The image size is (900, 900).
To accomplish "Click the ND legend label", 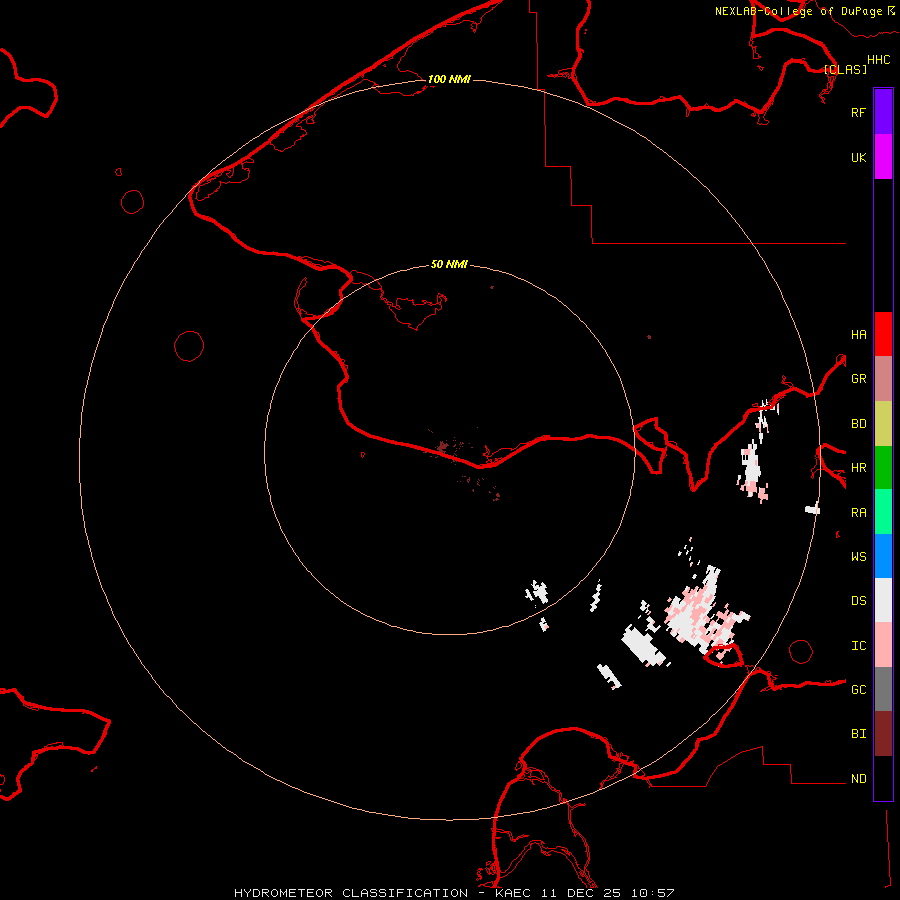I will click(x=858, y=779).
